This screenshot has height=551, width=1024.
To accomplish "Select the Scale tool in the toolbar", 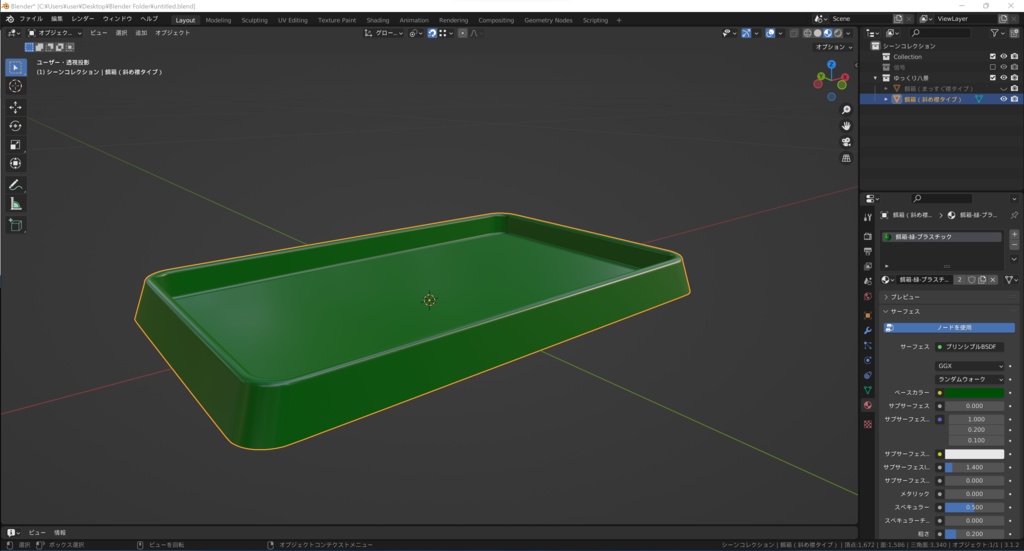I will [x=15, y=145].
